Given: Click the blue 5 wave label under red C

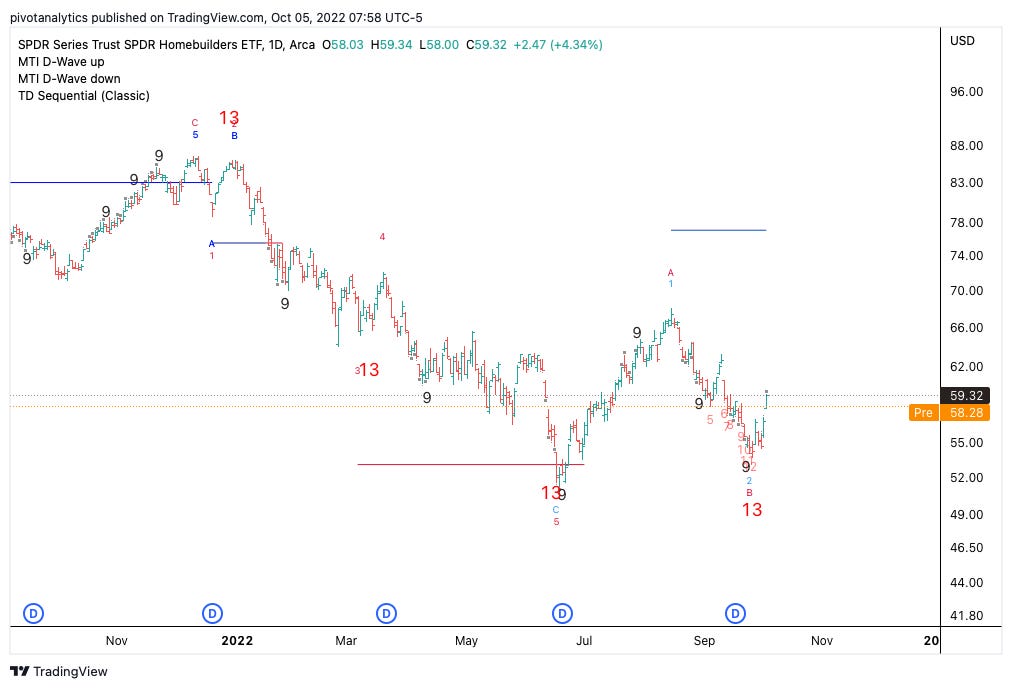Looking at the screenshot, I should point(195,135).
